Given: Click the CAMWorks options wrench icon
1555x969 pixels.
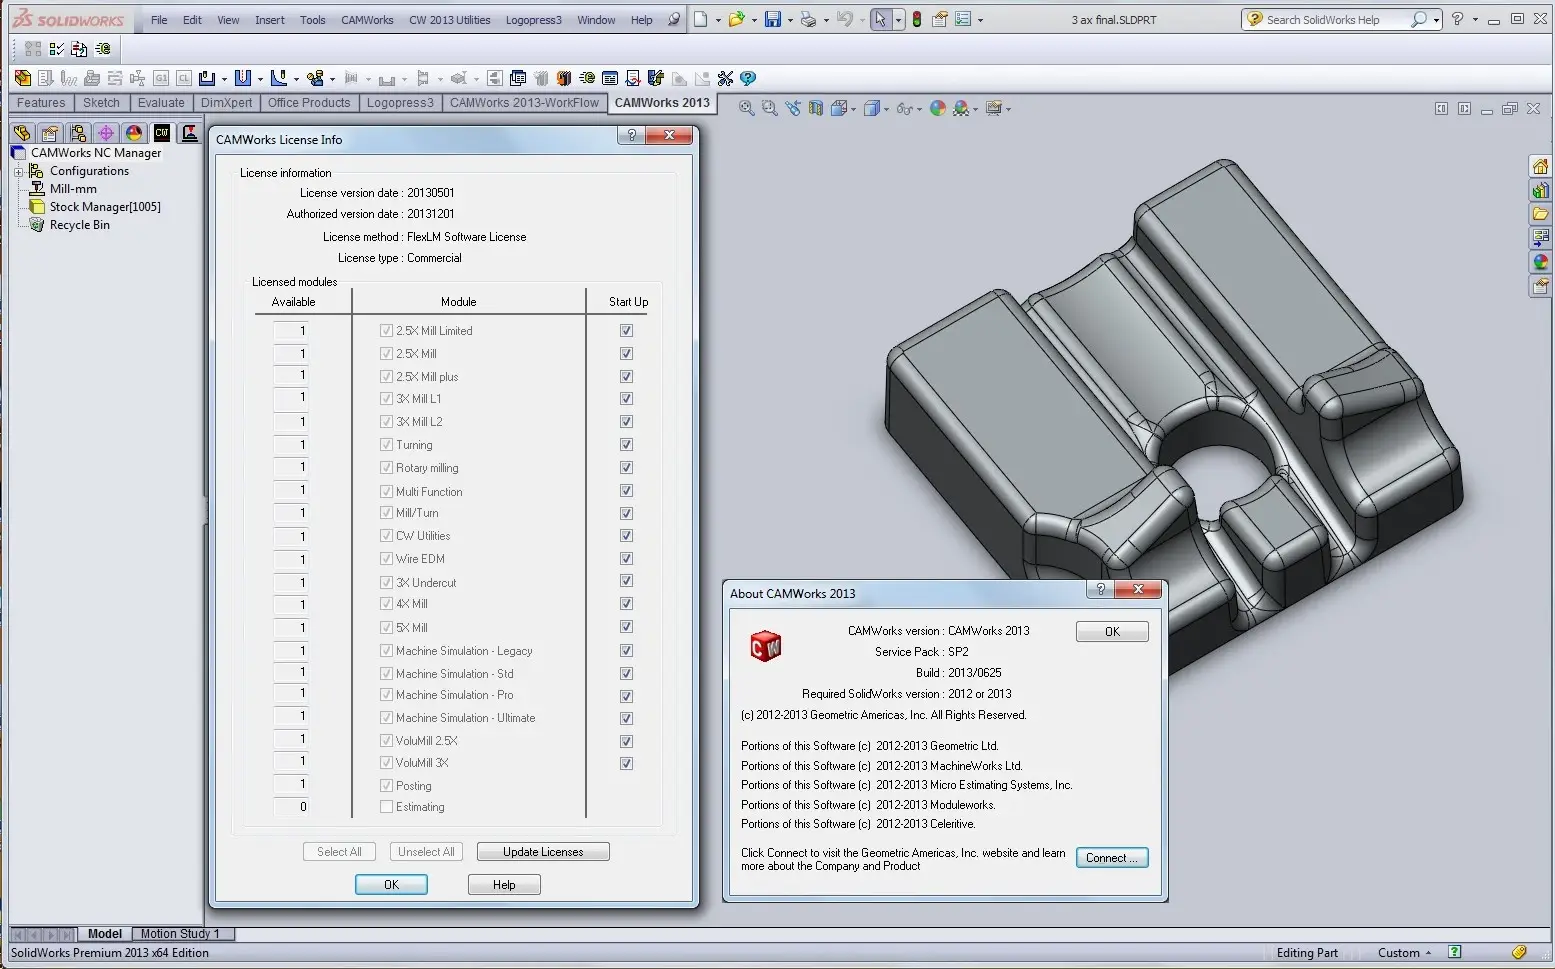Looking at the screenshot, I should point(726,78).
